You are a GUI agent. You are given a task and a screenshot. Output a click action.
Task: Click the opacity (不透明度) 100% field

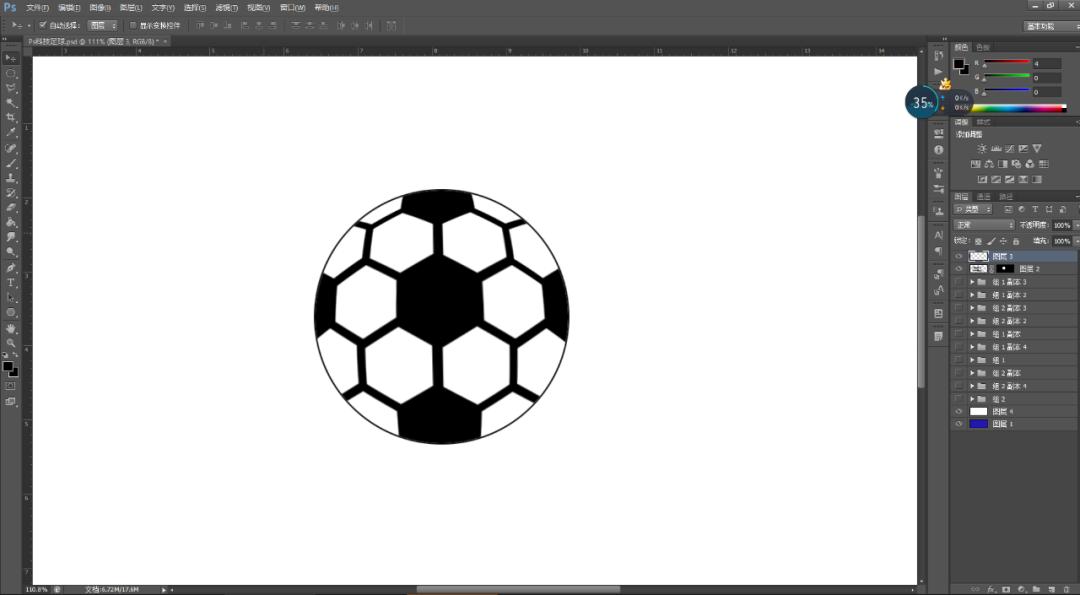pyautogui.click(x=1061, y=225)
